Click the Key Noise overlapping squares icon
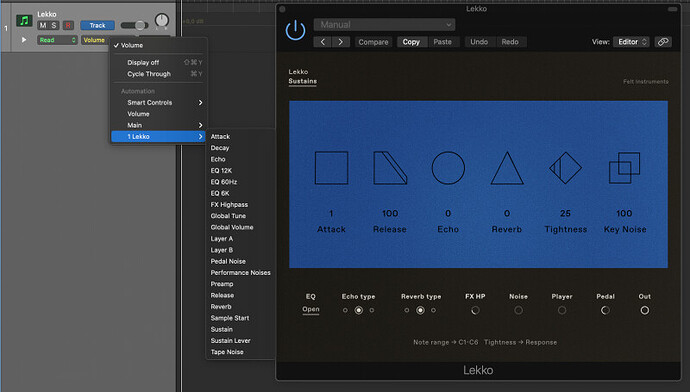 coord(624,168)
